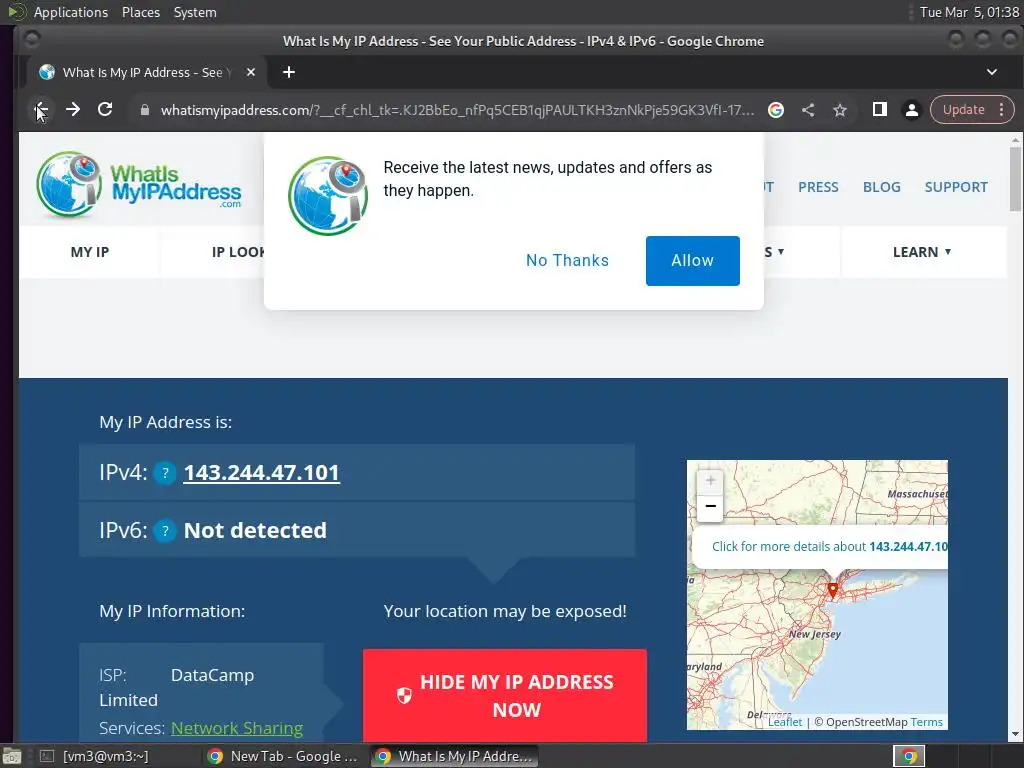This screenshot has width=1024, height=768.
Task: Open the Chrome three-dot menu
Action: (1001, 110)
